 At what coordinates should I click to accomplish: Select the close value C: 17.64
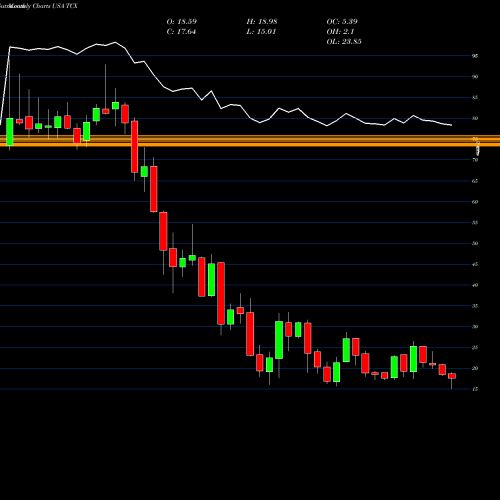click(181, 32)
